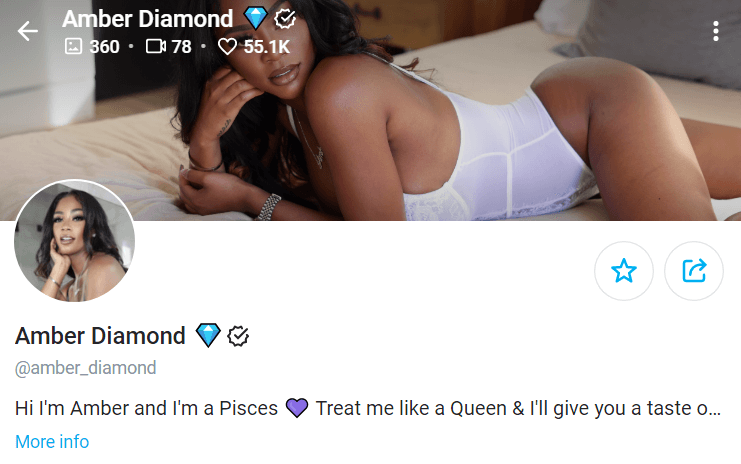Click the purple heart emoji in bio
The height and width of the screenshot is (464, 741).
click(297, 408)
